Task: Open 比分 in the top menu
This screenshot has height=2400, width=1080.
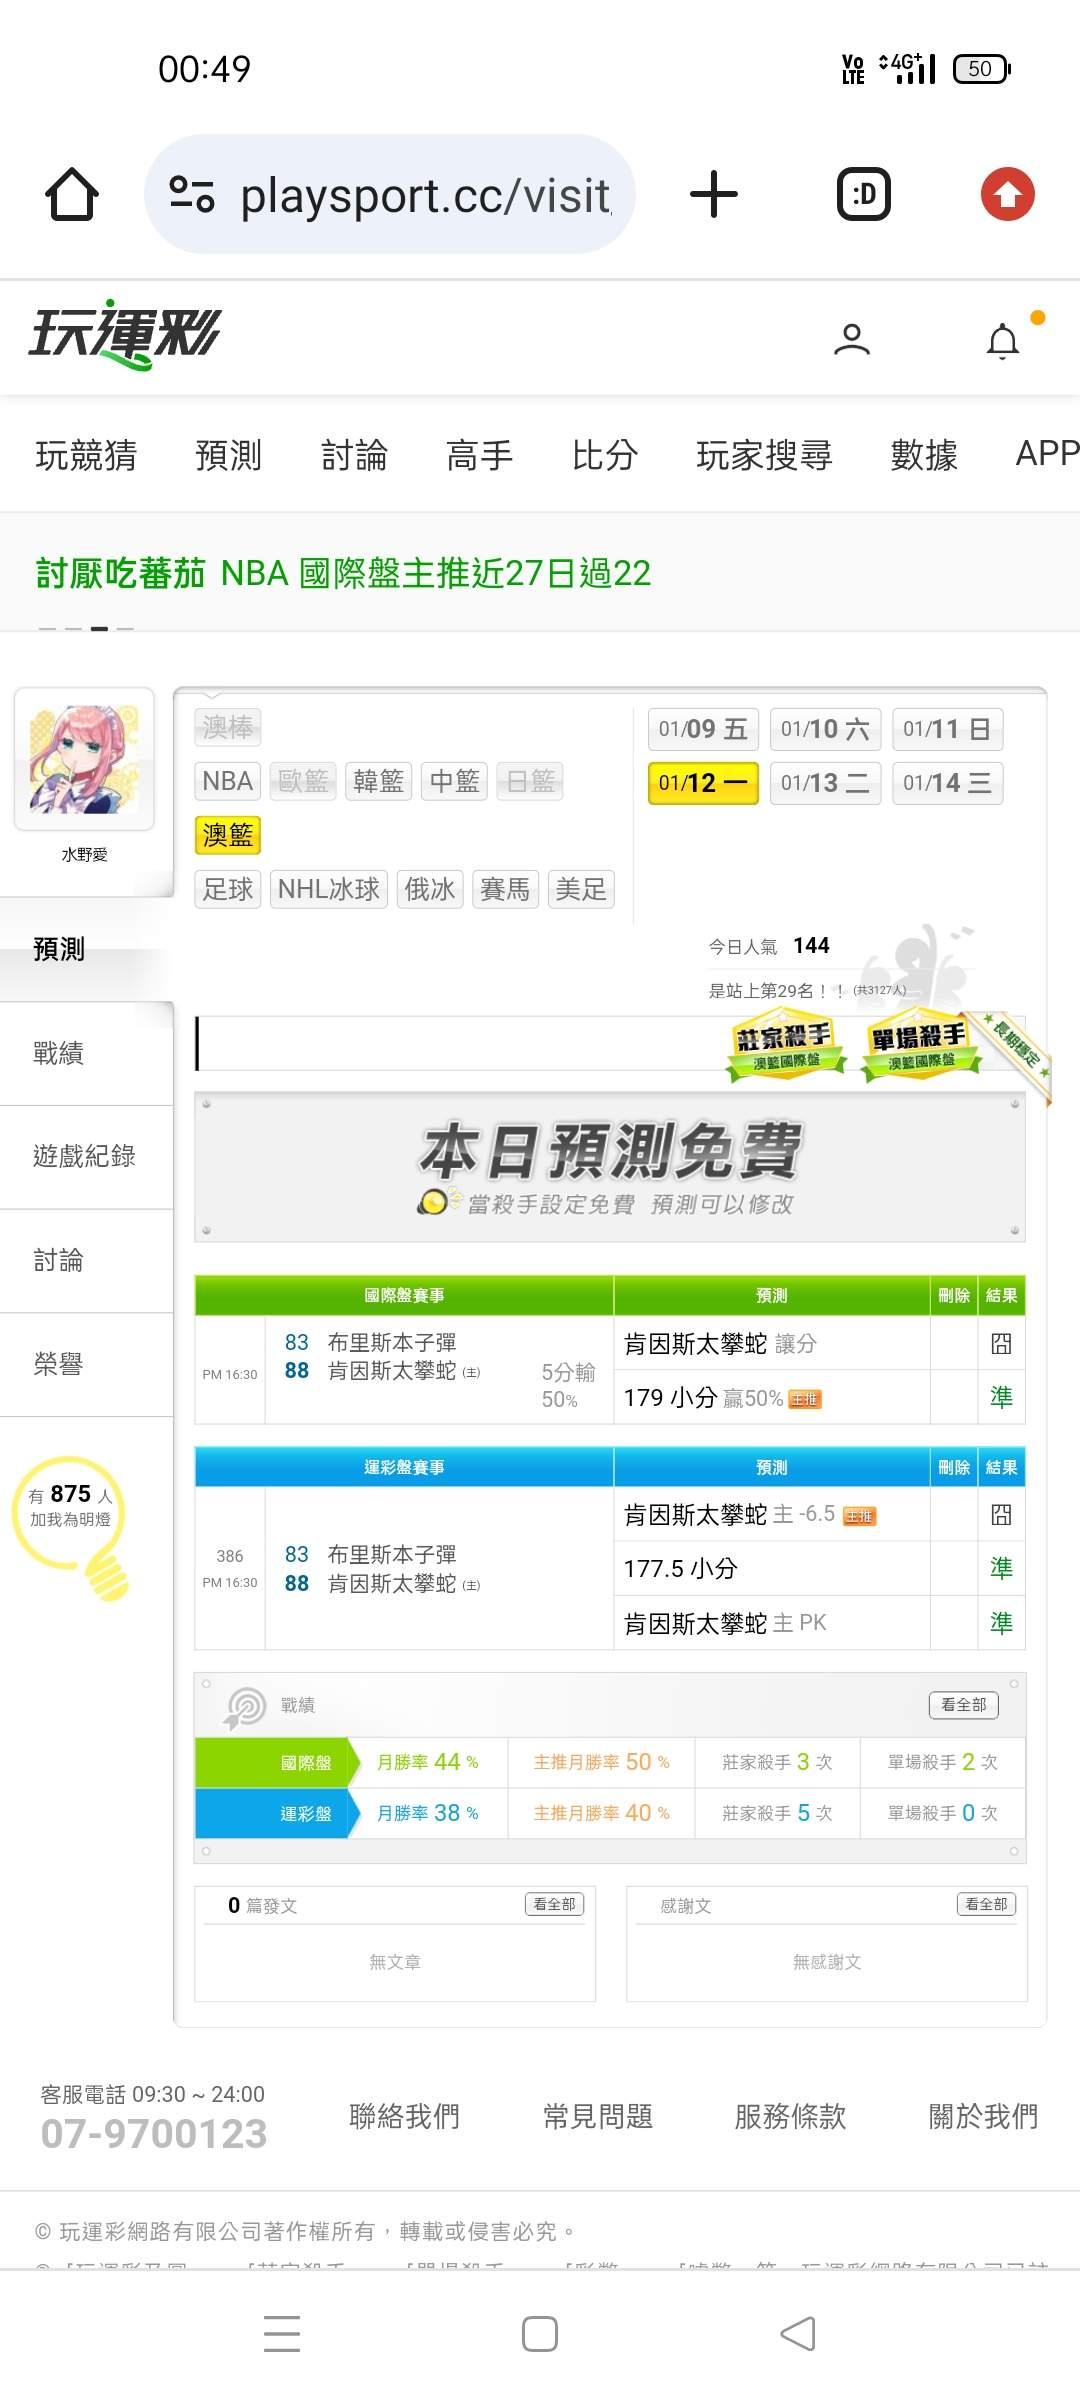Action: pyautogui.click(x=604, y=455)
